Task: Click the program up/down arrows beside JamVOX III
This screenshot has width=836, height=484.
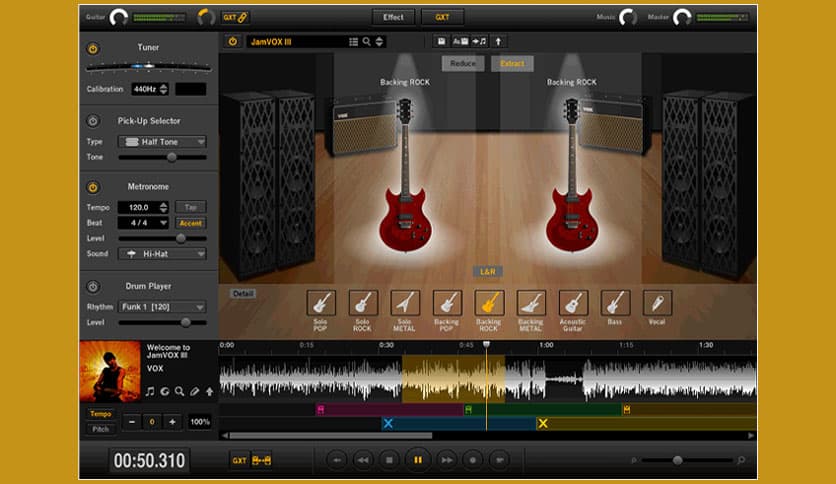Action: (379, 42)
